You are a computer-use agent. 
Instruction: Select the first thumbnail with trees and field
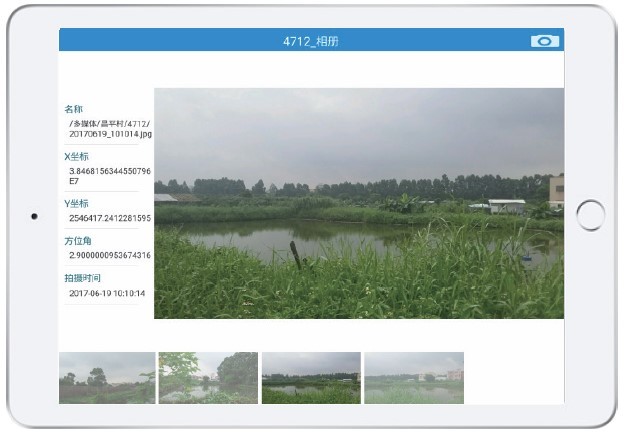[107, 378]
